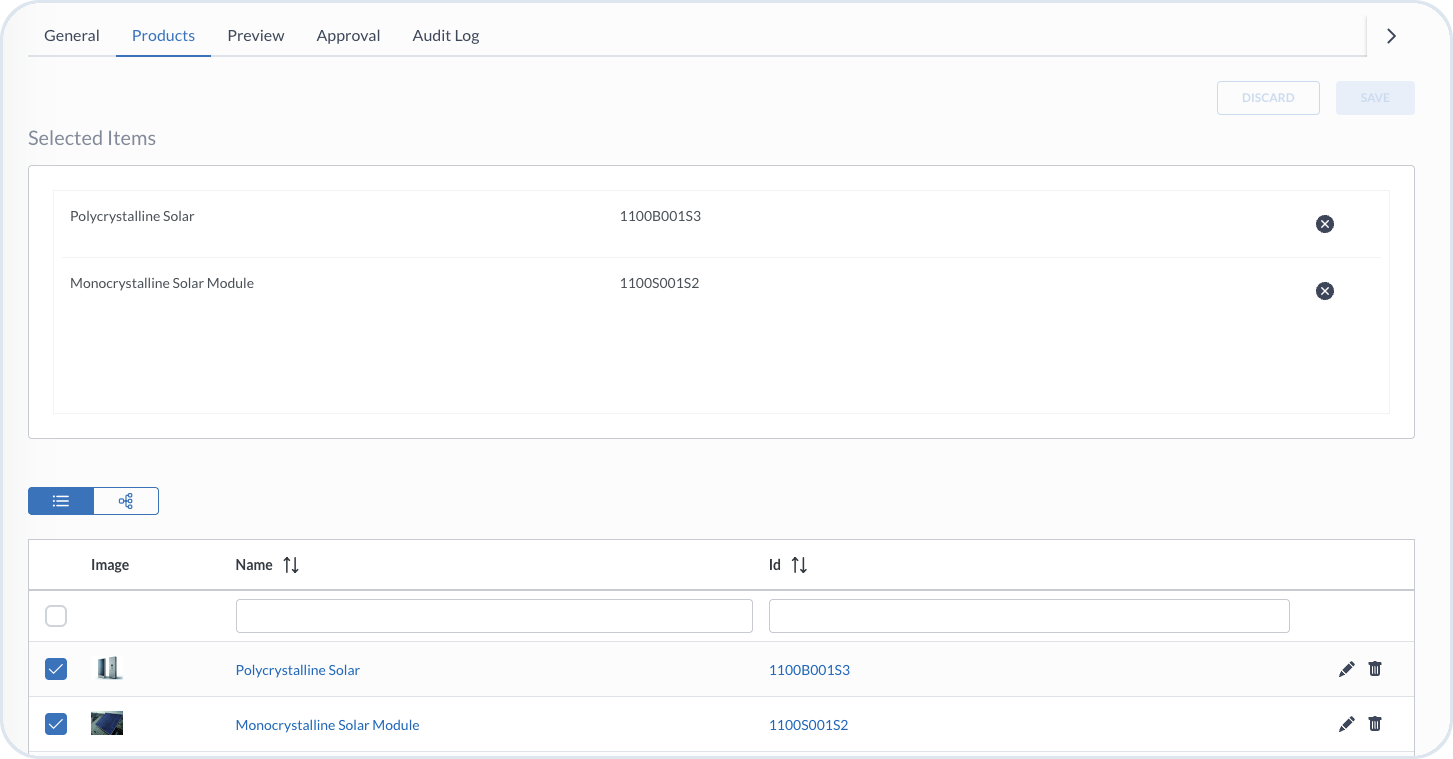Open the 1100S001S2 id link in table

(808, 725)
